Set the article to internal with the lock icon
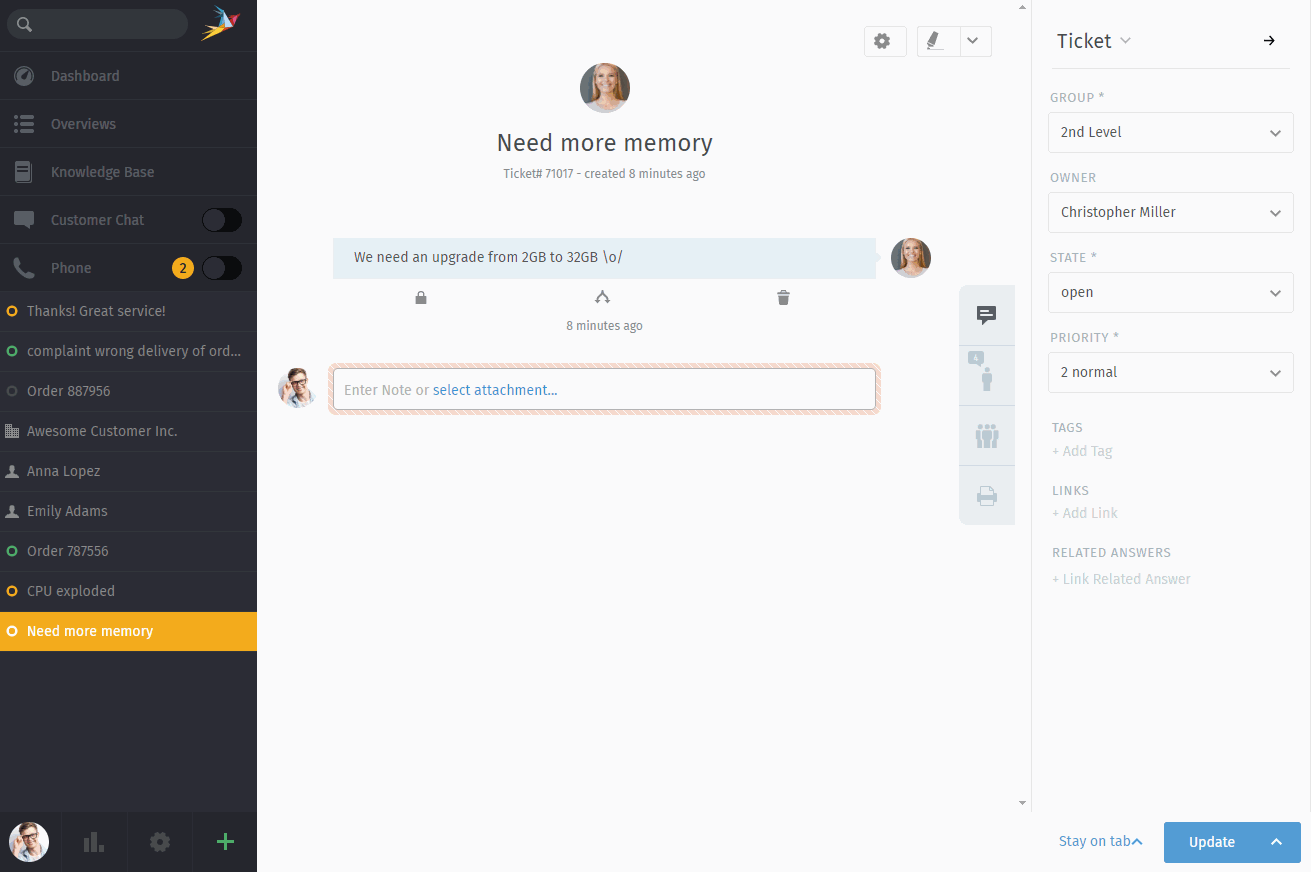The height and width of the screenshot is (872, 1311). pyautogui.click(x=420, y=297)
